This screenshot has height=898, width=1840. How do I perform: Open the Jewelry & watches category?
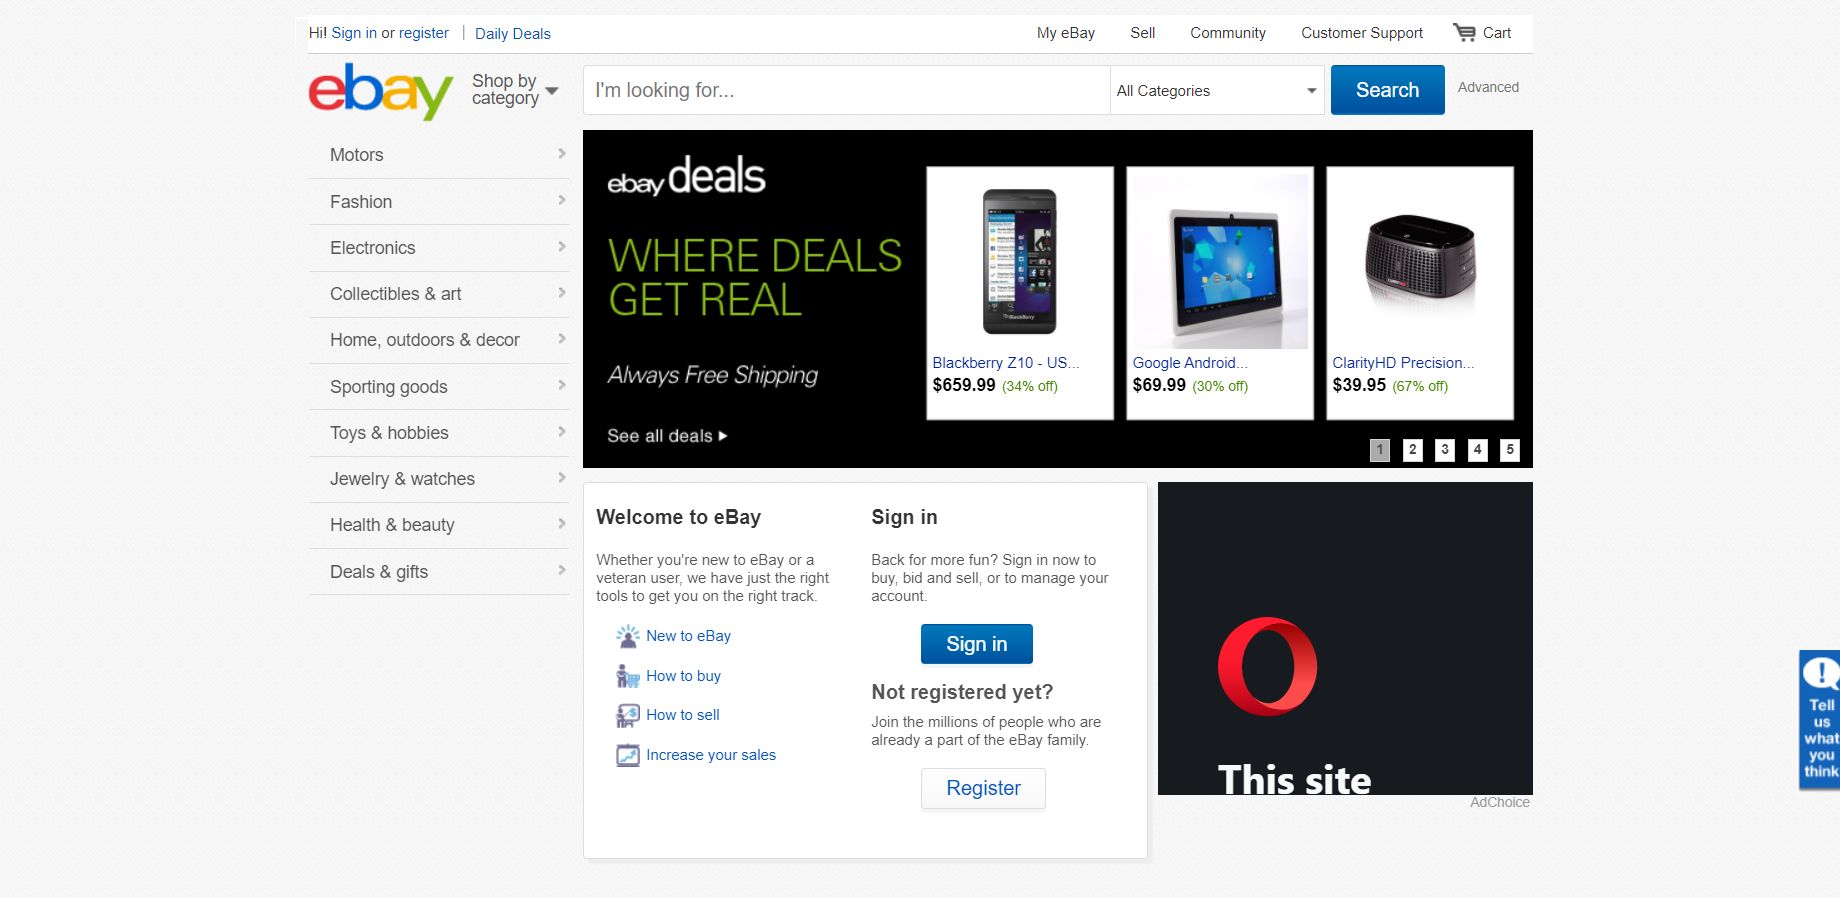(x=439, y=479)
